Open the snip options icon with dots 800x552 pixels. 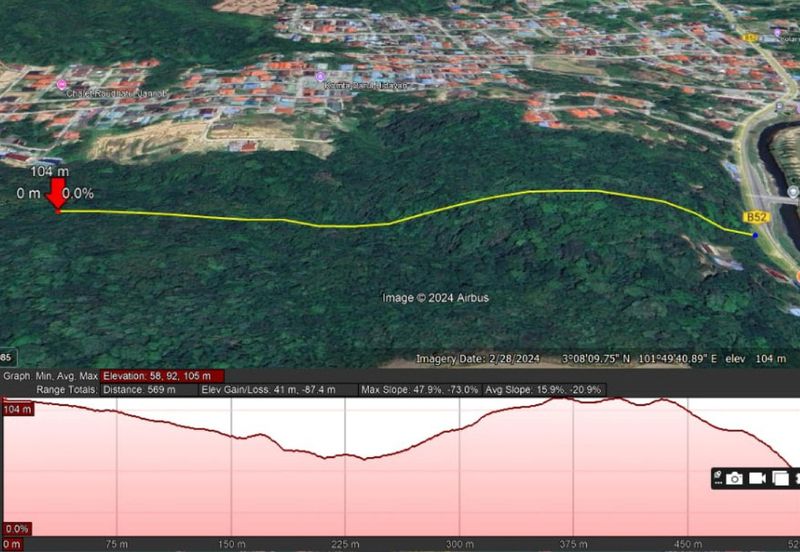tap(717, 478)
